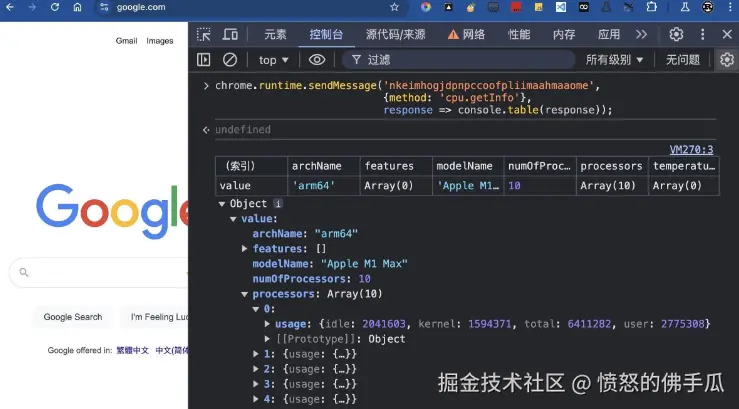Open the 源代码/来源 tab
Viewport: 739px width, 409px height.
click(x=395, y=34)
